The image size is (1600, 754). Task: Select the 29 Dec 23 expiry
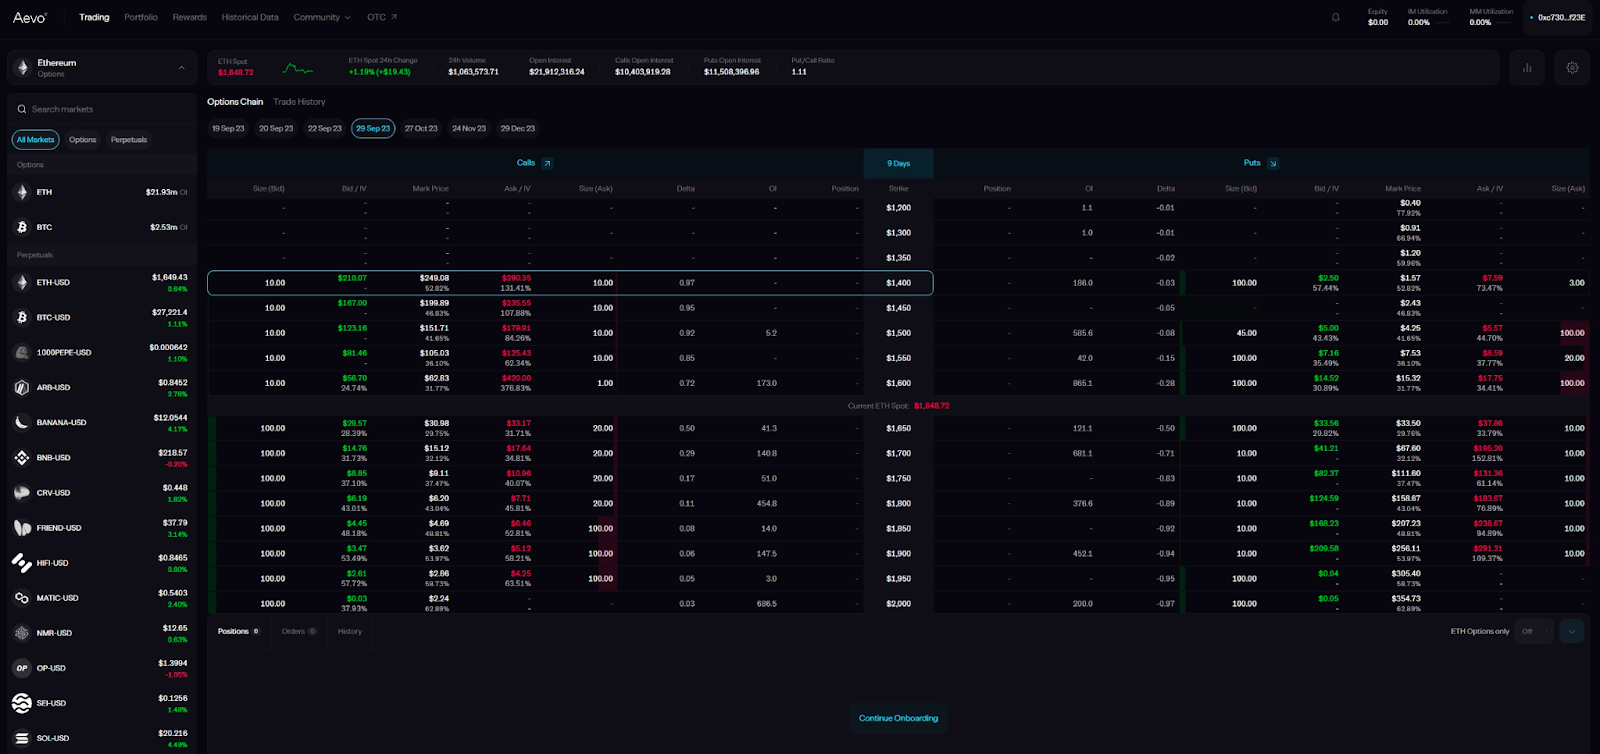click(x=517, y=128)
